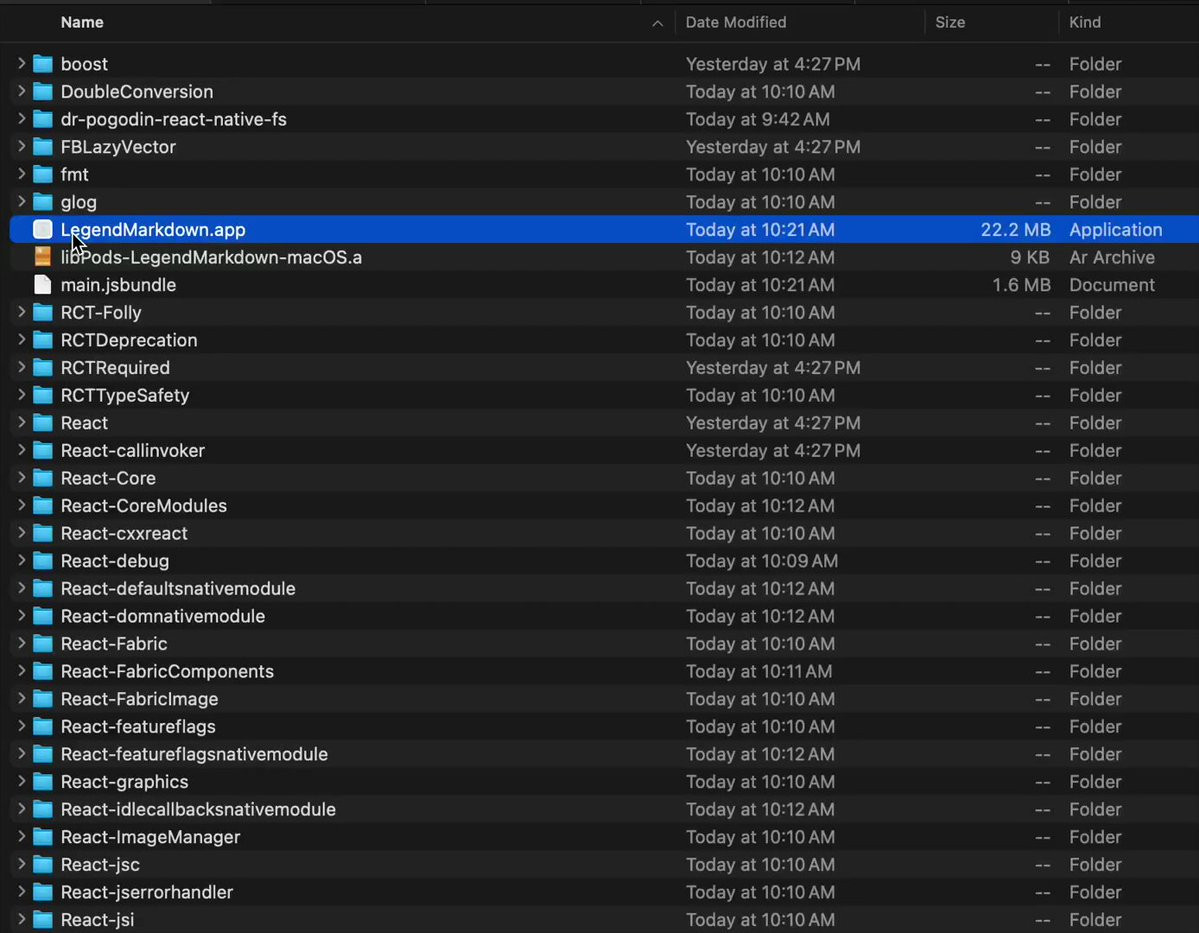The image size is (1199, 933).
Task: Select libPods-LegendMarkdown-macOS.a file name
Action: pos(211,257)
